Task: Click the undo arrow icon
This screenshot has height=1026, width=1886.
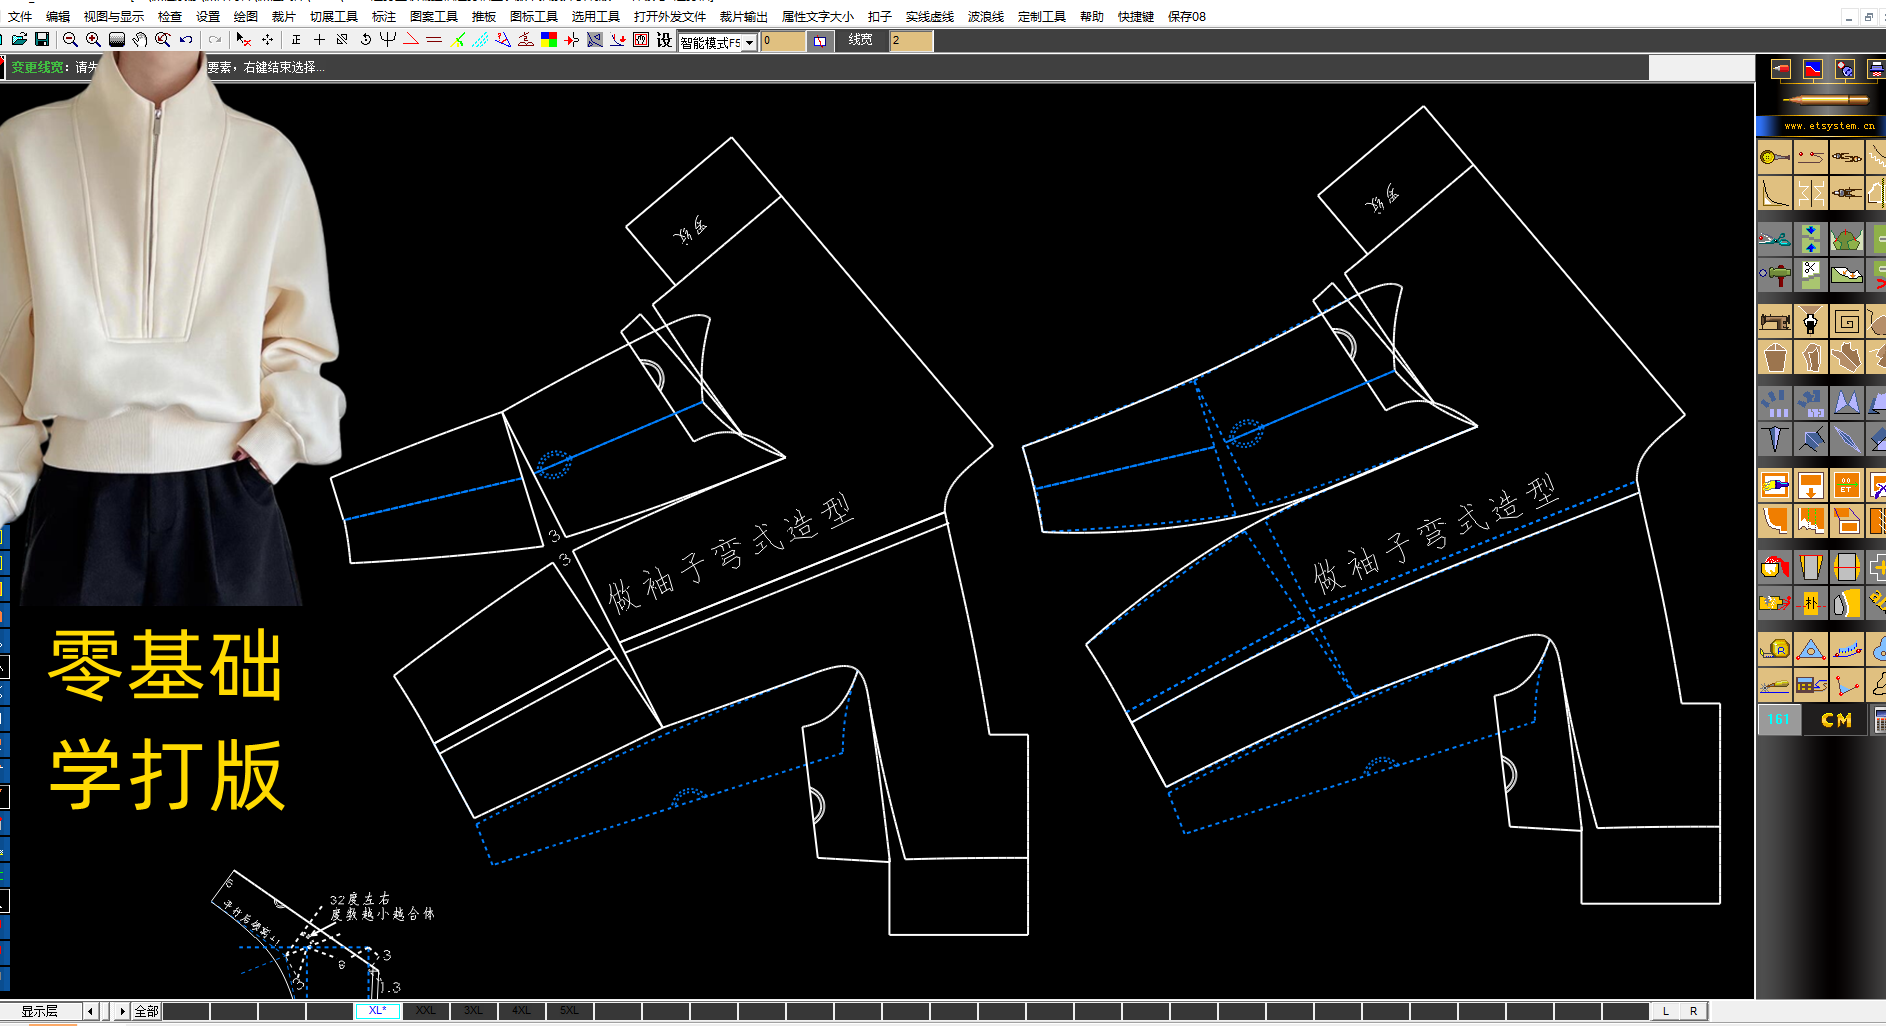Action: pyautogui.click(x=186, y=40)
